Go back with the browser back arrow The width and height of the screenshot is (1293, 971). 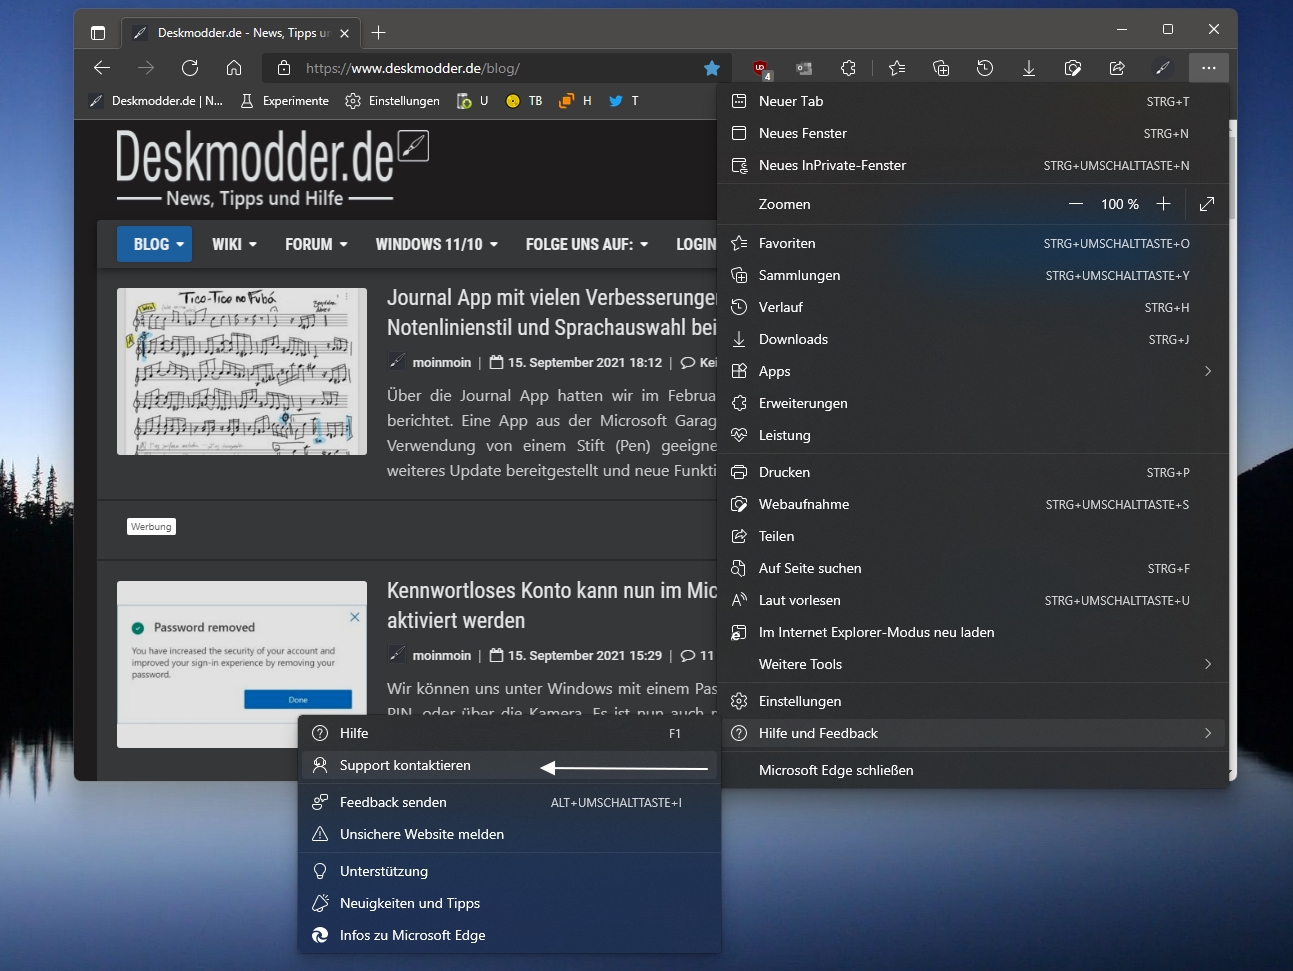point(102,68)
